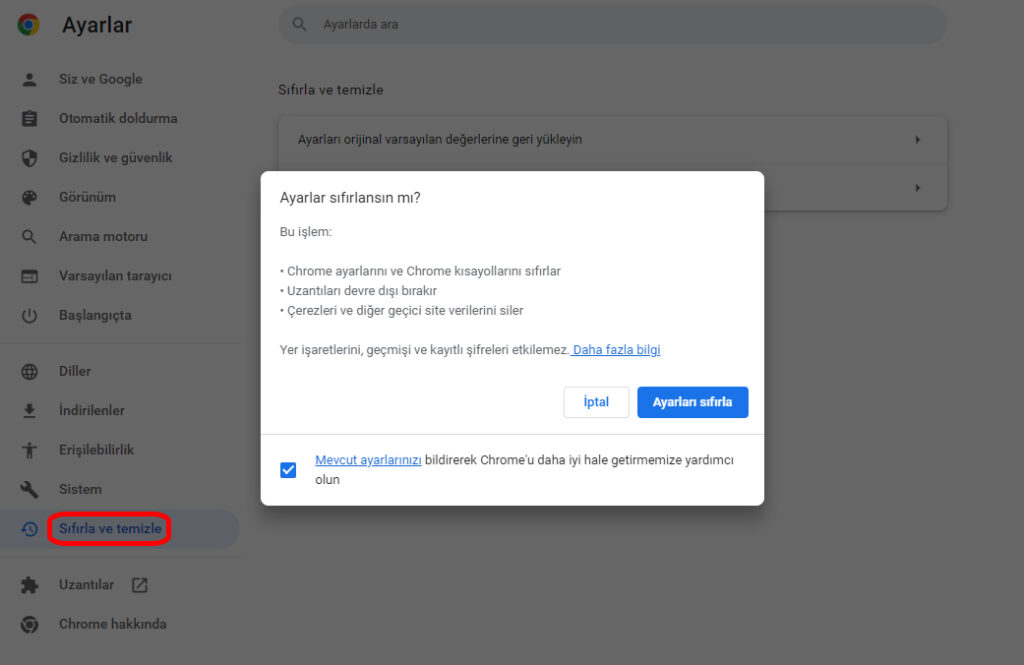Open the Mevcut ayarlarınızı link
This screenshot has height=665, width=1024.
pos(368,460)
